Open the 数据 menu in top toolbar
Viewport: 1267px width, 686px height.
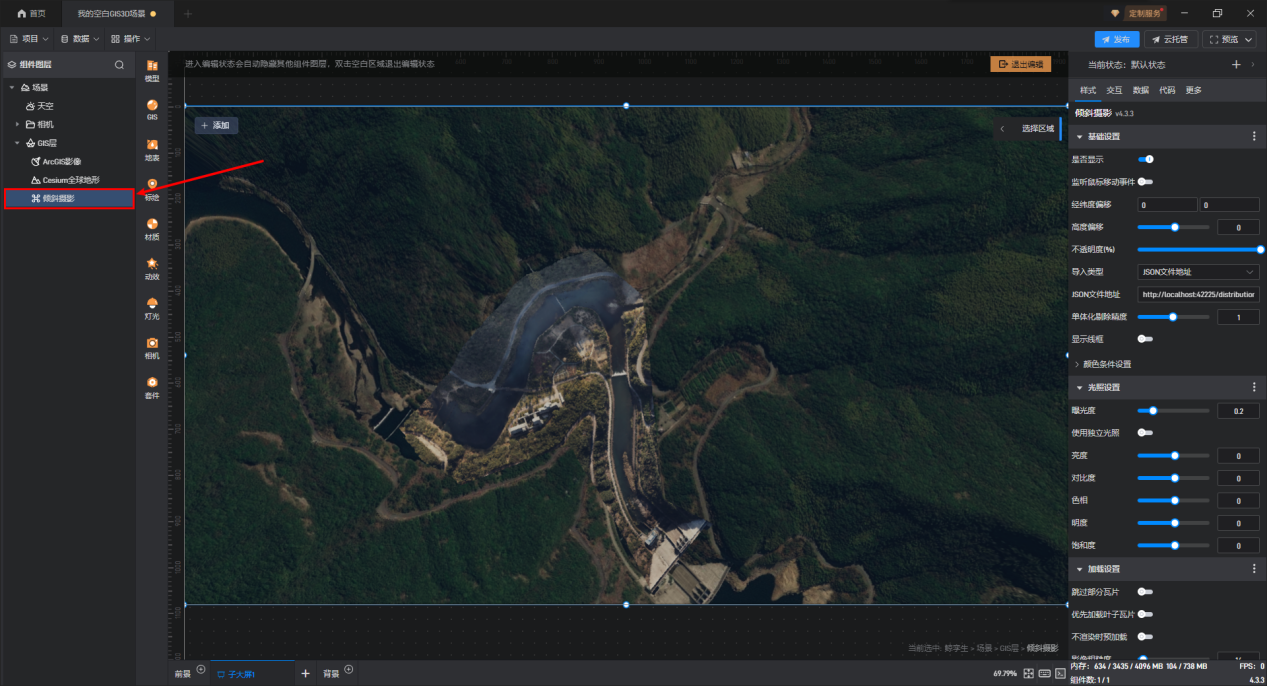[x=80, y=39]
